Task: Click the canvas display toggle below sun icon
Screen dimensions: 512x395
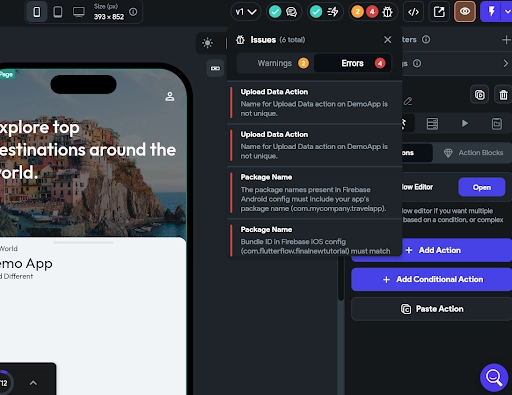Action: click(215, 68)
